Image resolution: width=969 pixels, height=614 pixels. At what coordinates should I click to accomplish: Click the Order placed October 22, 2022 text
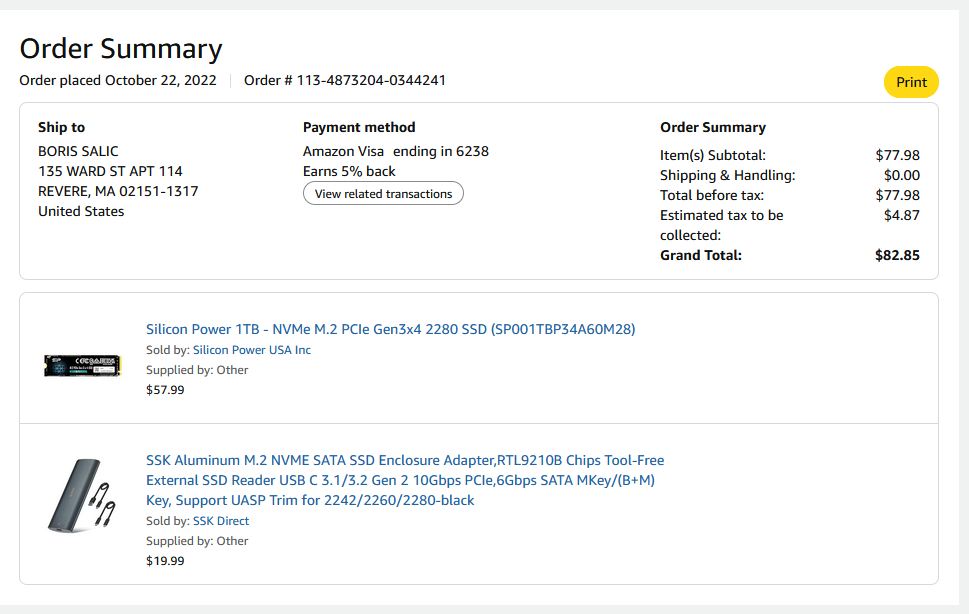118,80
